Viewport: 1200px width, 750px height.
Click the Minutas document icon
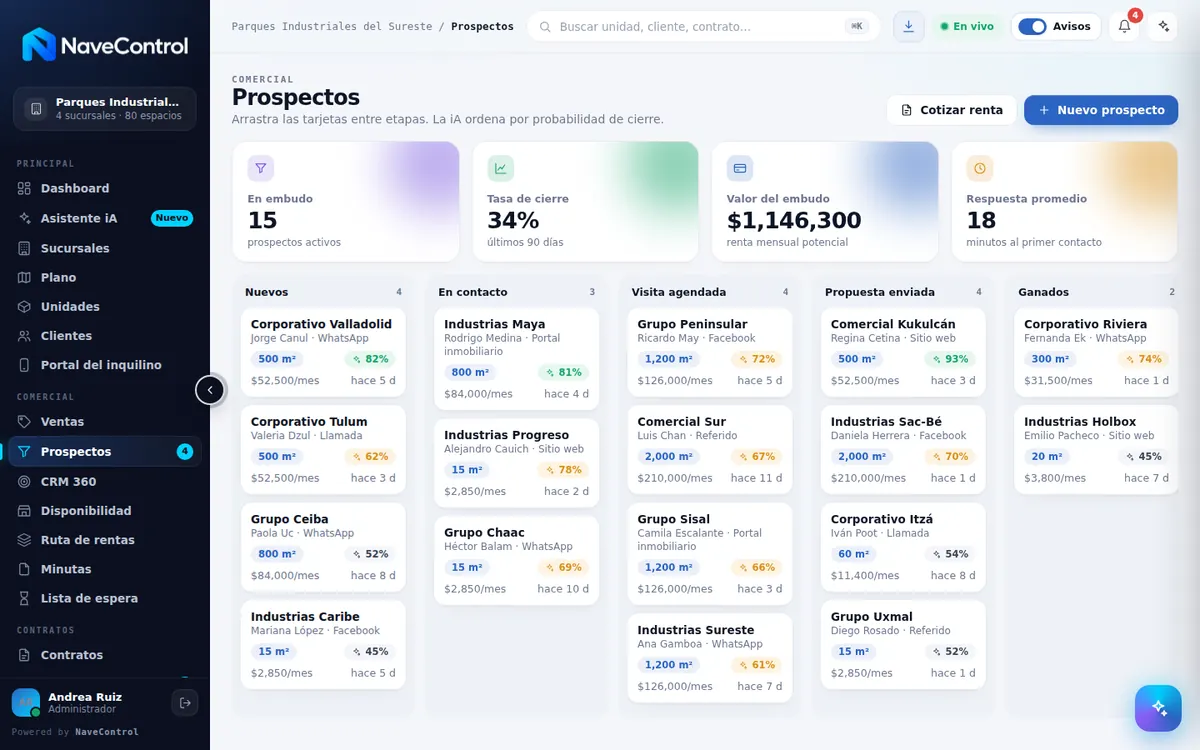click(25, 569)
